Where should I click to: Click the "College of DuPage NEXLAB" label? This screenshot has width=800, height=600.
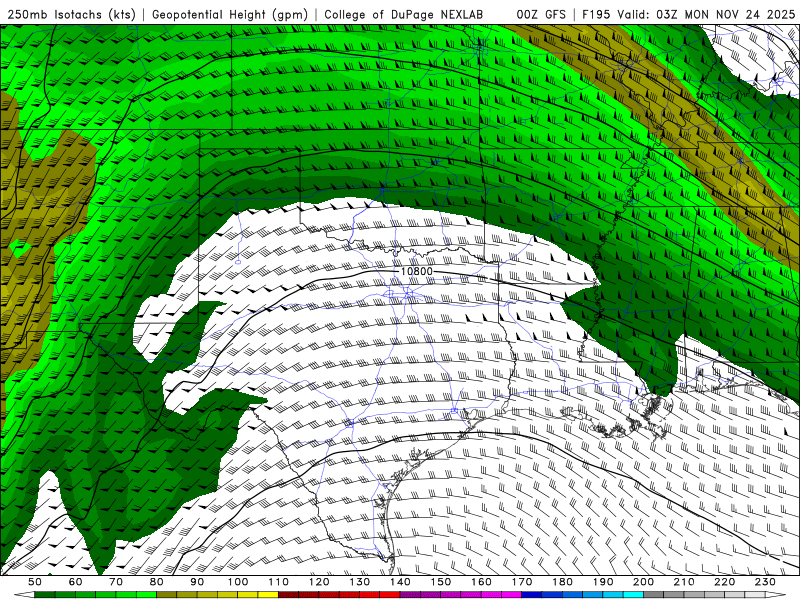click(404, 14)
